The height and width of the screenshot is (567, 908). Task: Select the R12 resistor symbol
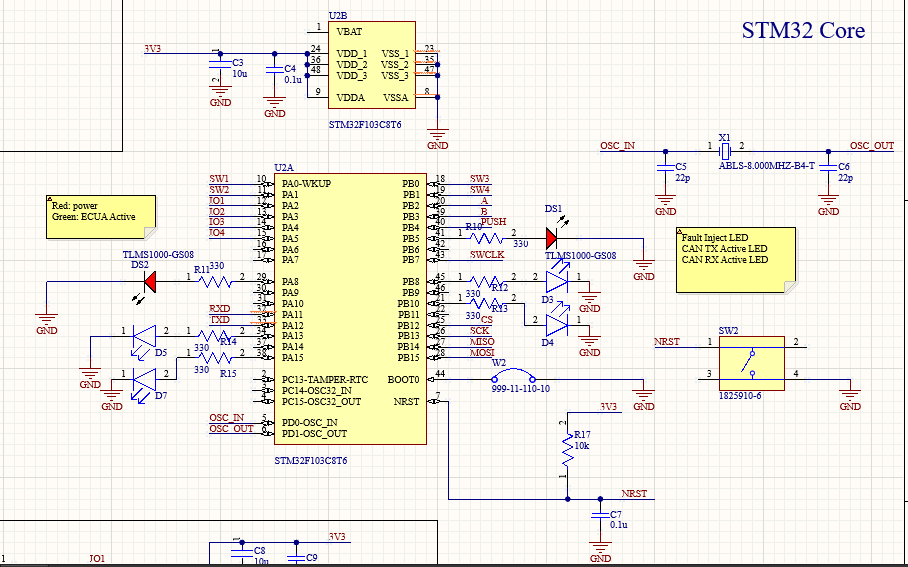click(486, 281)
